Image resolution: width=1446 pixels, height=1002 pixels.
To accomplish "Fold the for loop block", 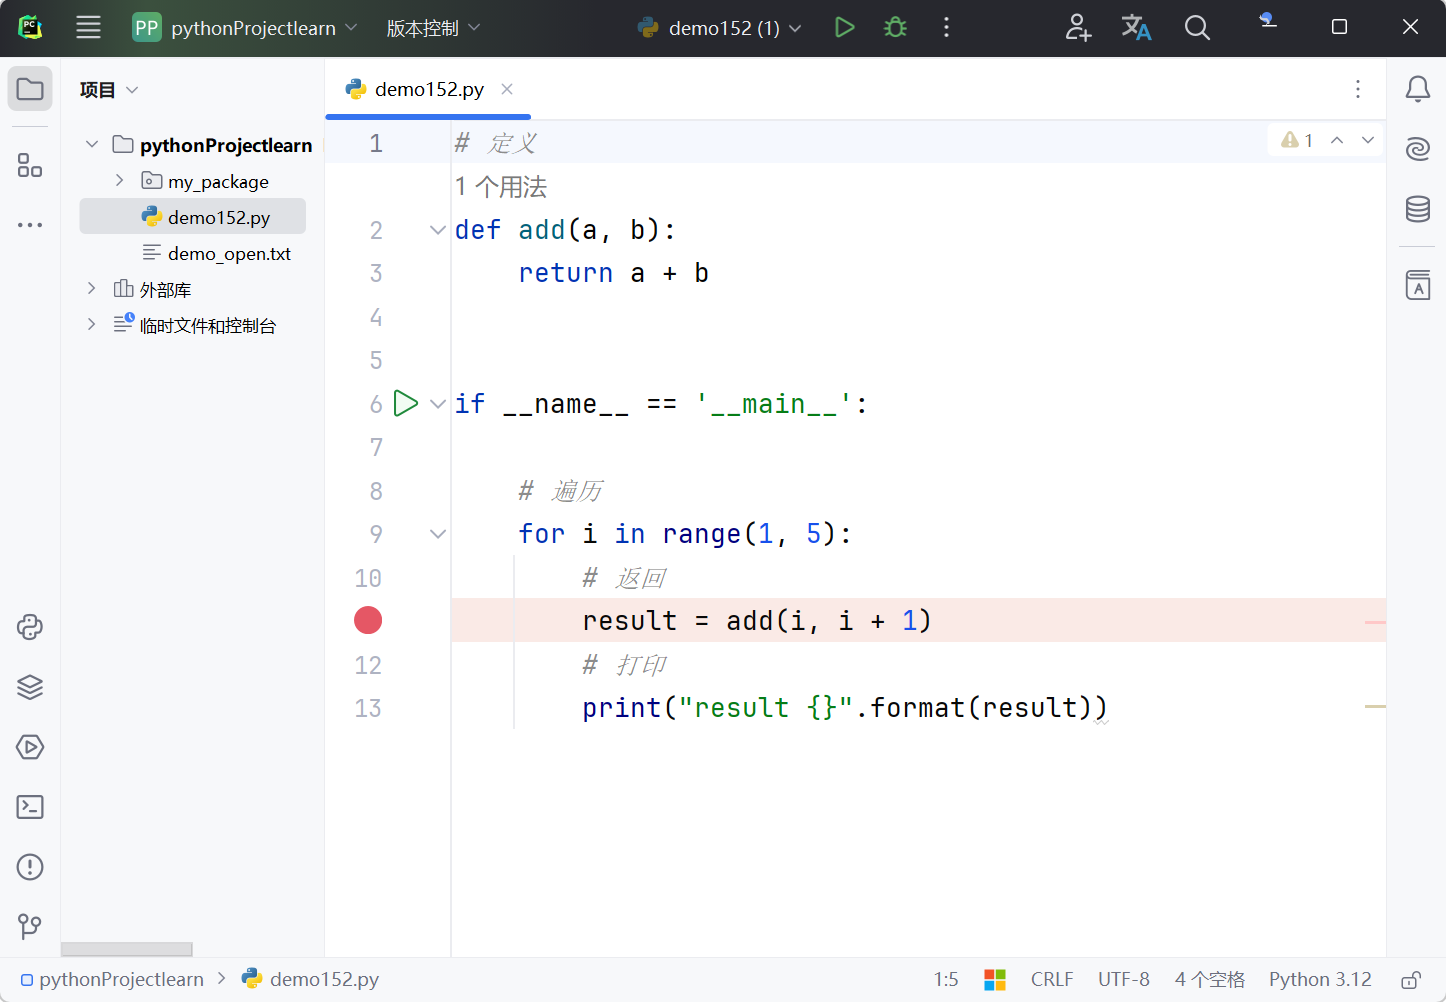I will 437,534.
